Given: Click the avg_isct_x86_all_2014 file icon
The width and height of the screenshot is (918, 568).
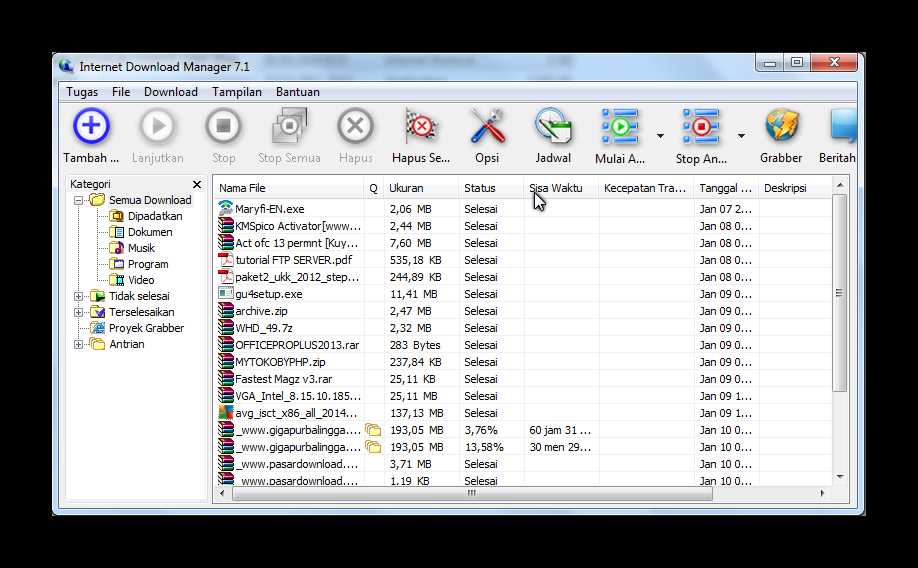Looking at the screenshot, I should pos(225,412).
